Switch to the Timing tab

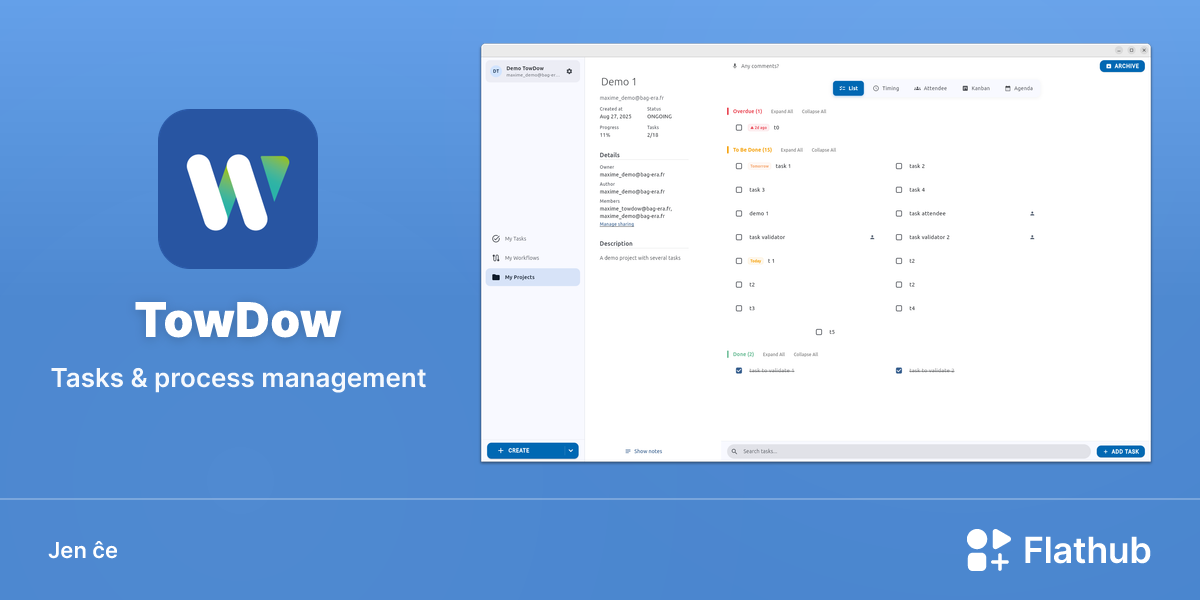pyautogui.click(x=886, y=88)
